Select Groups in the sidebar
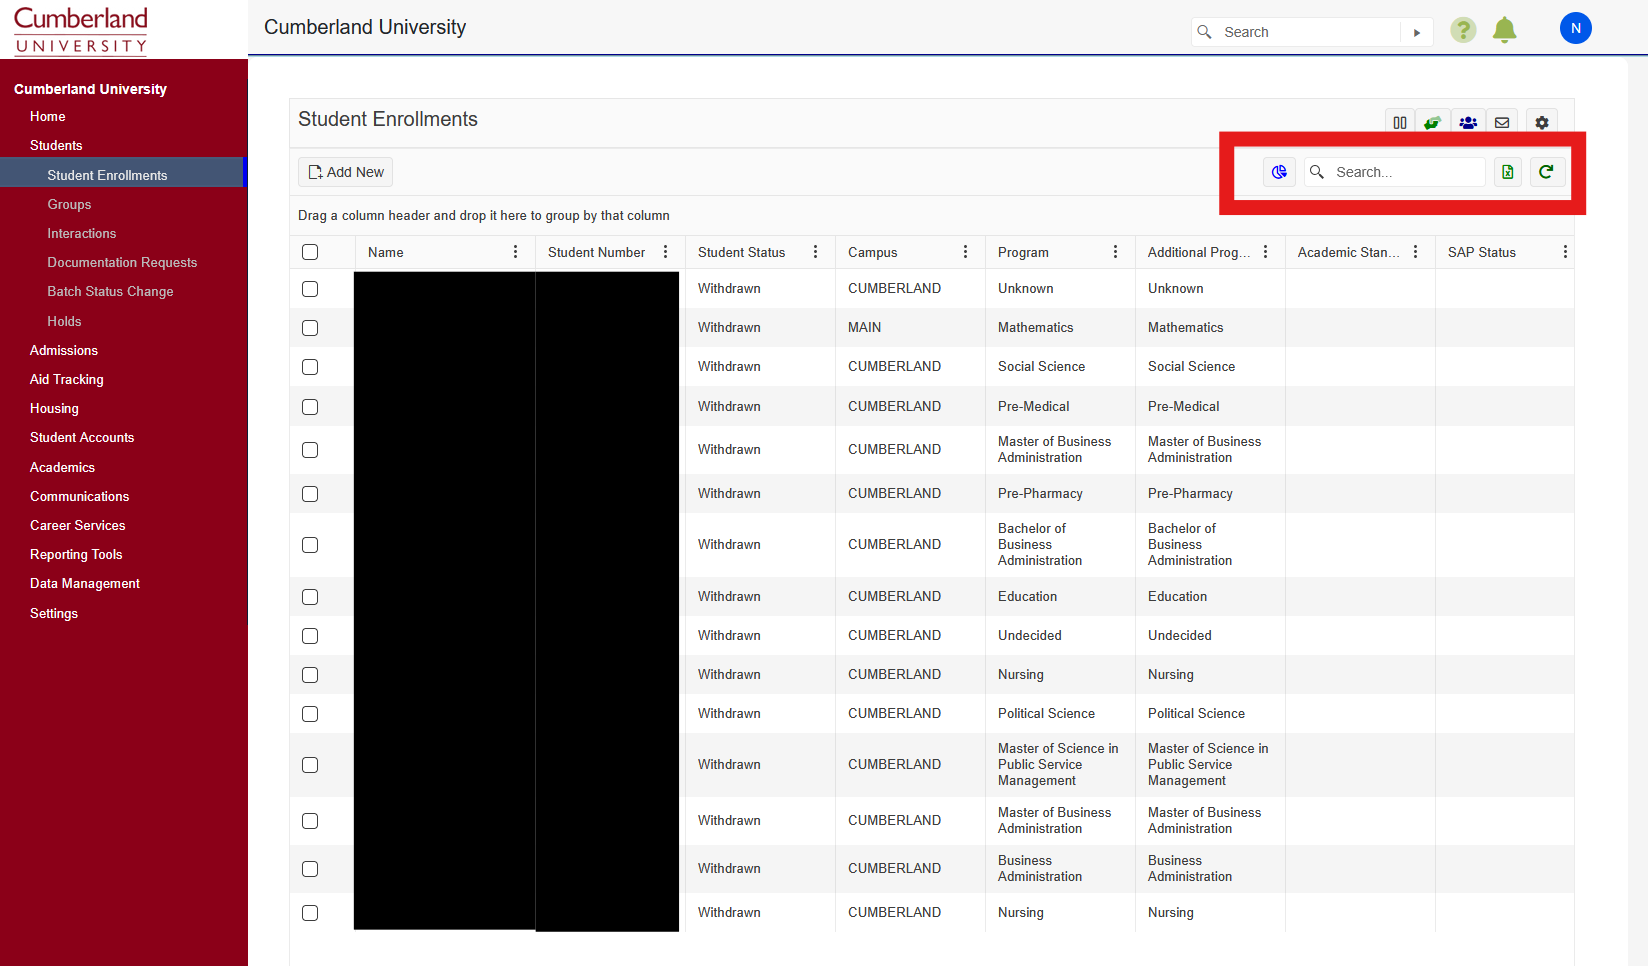The height and width of the screenshot is (966, 1648). click(x=69, y=204)
